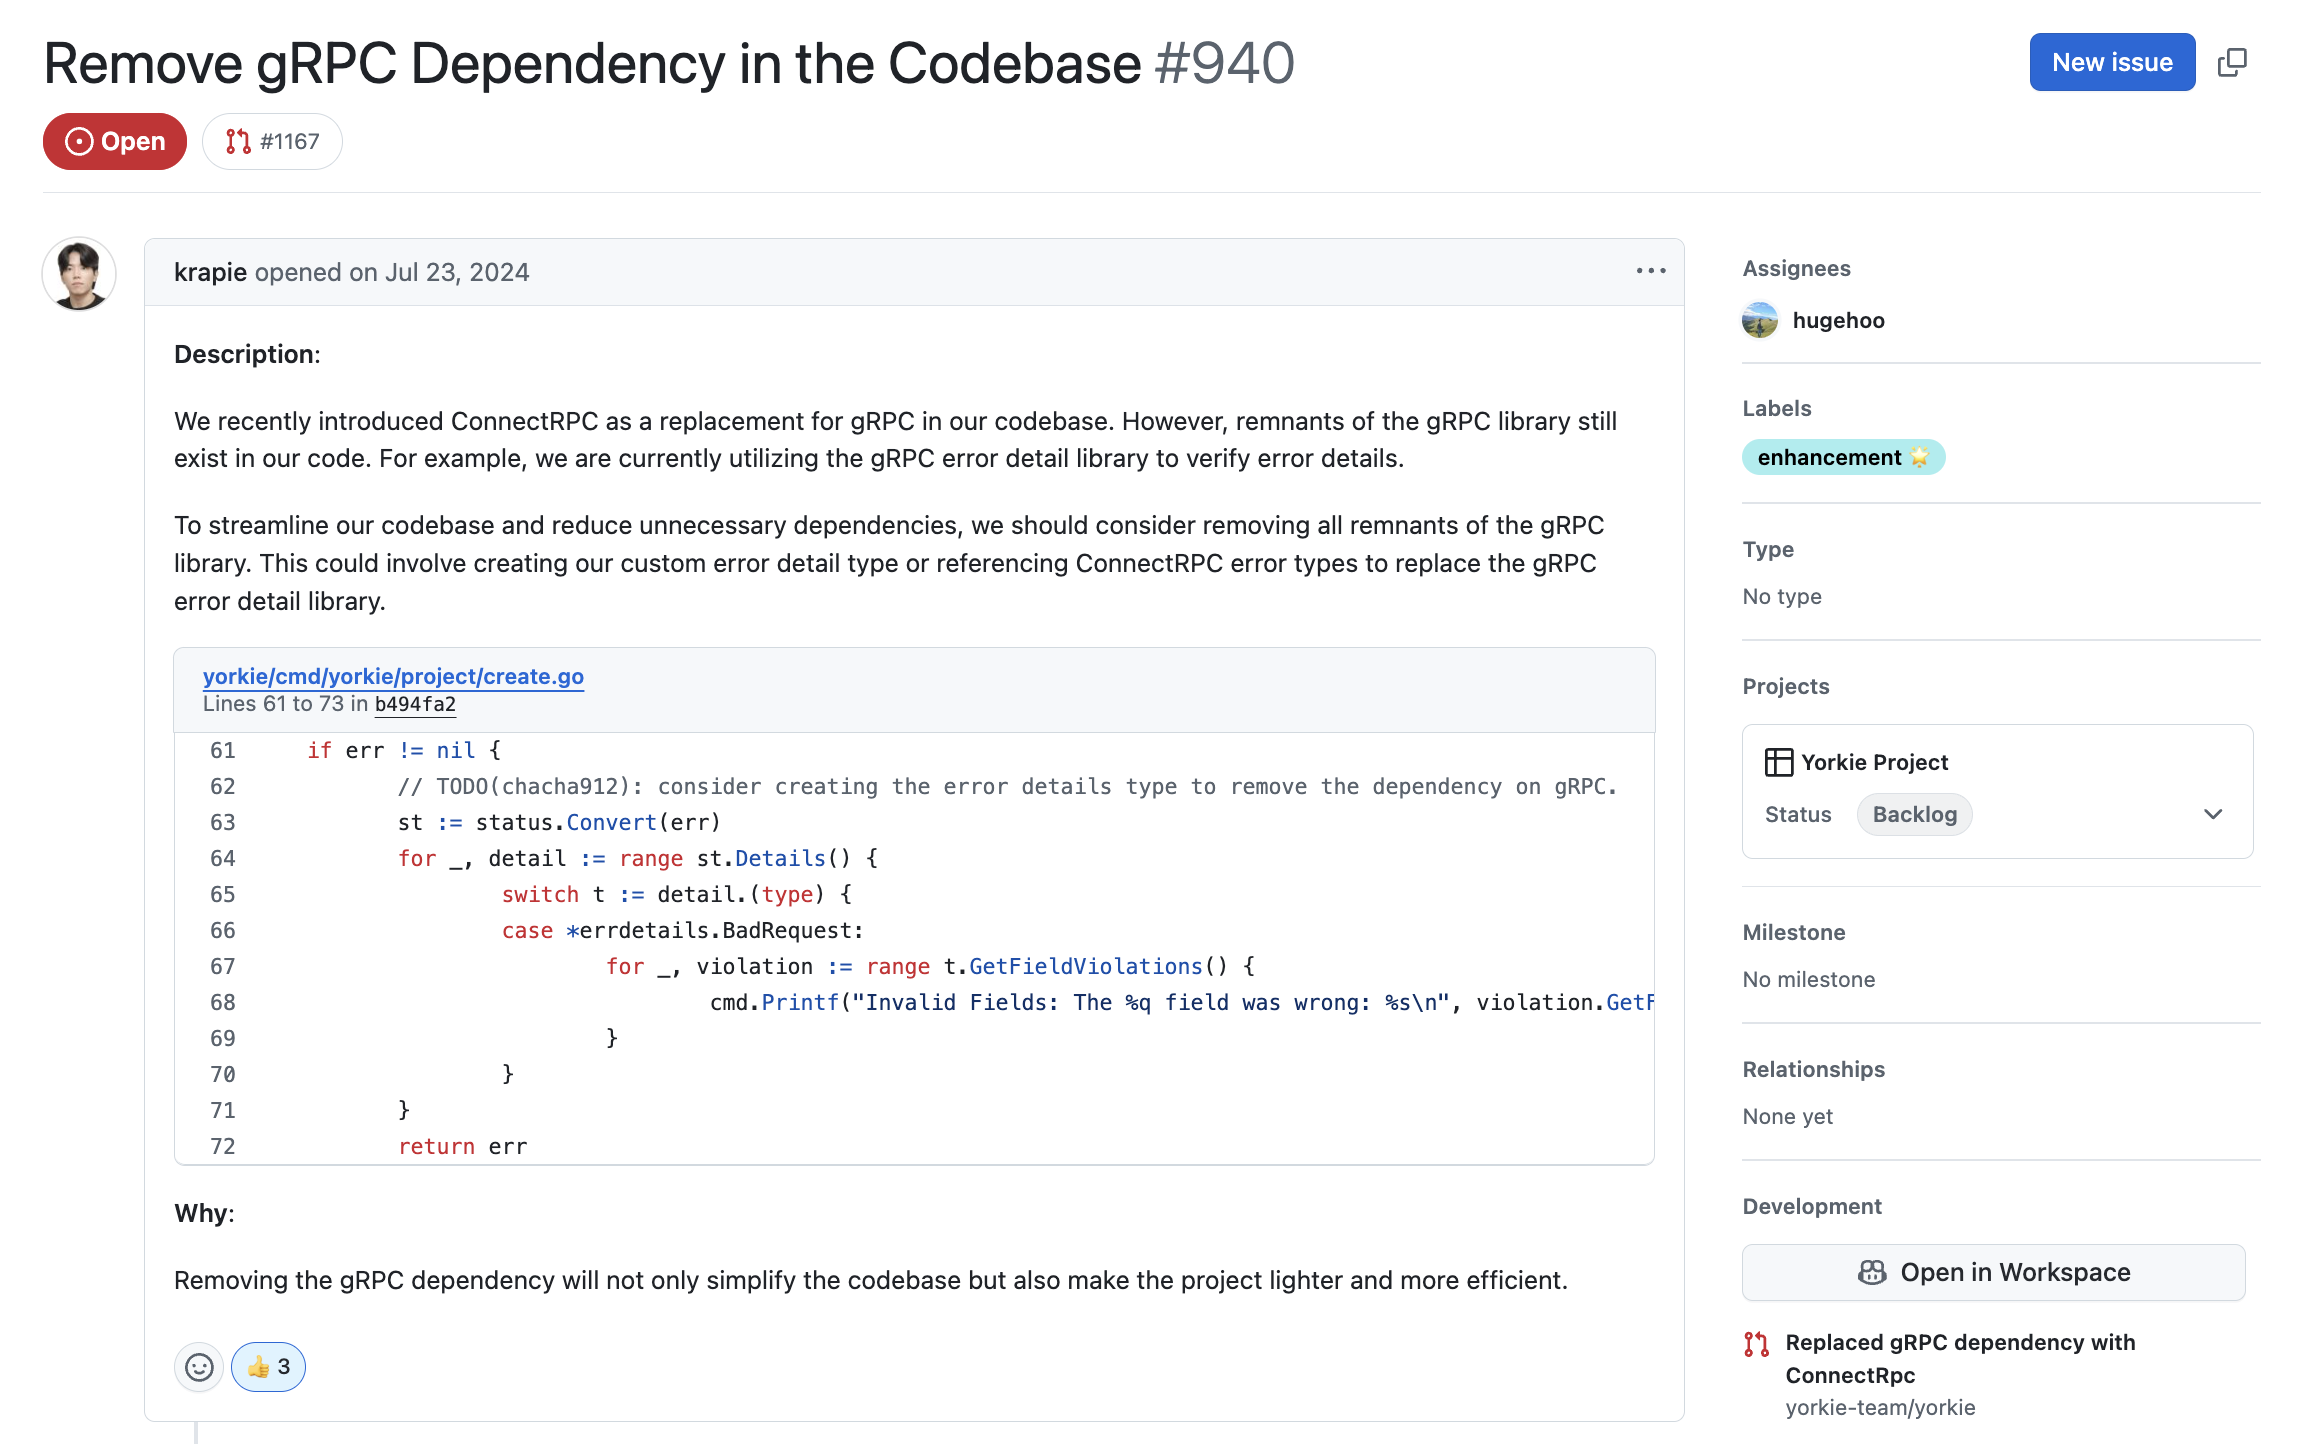This screenshot has height=1444, width=2310.
Task: Toggle the thumbs up reaction
Action: click(x=268, y=1367)
